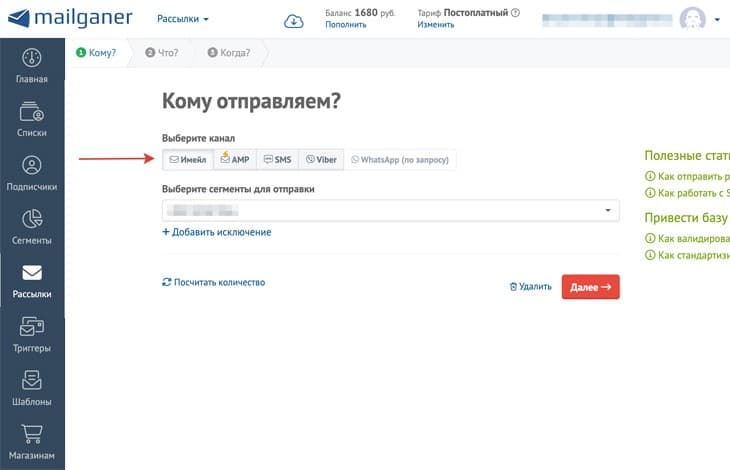Select the Имейл channel
Screen dimensions: 730x470
tap(187, 160)
